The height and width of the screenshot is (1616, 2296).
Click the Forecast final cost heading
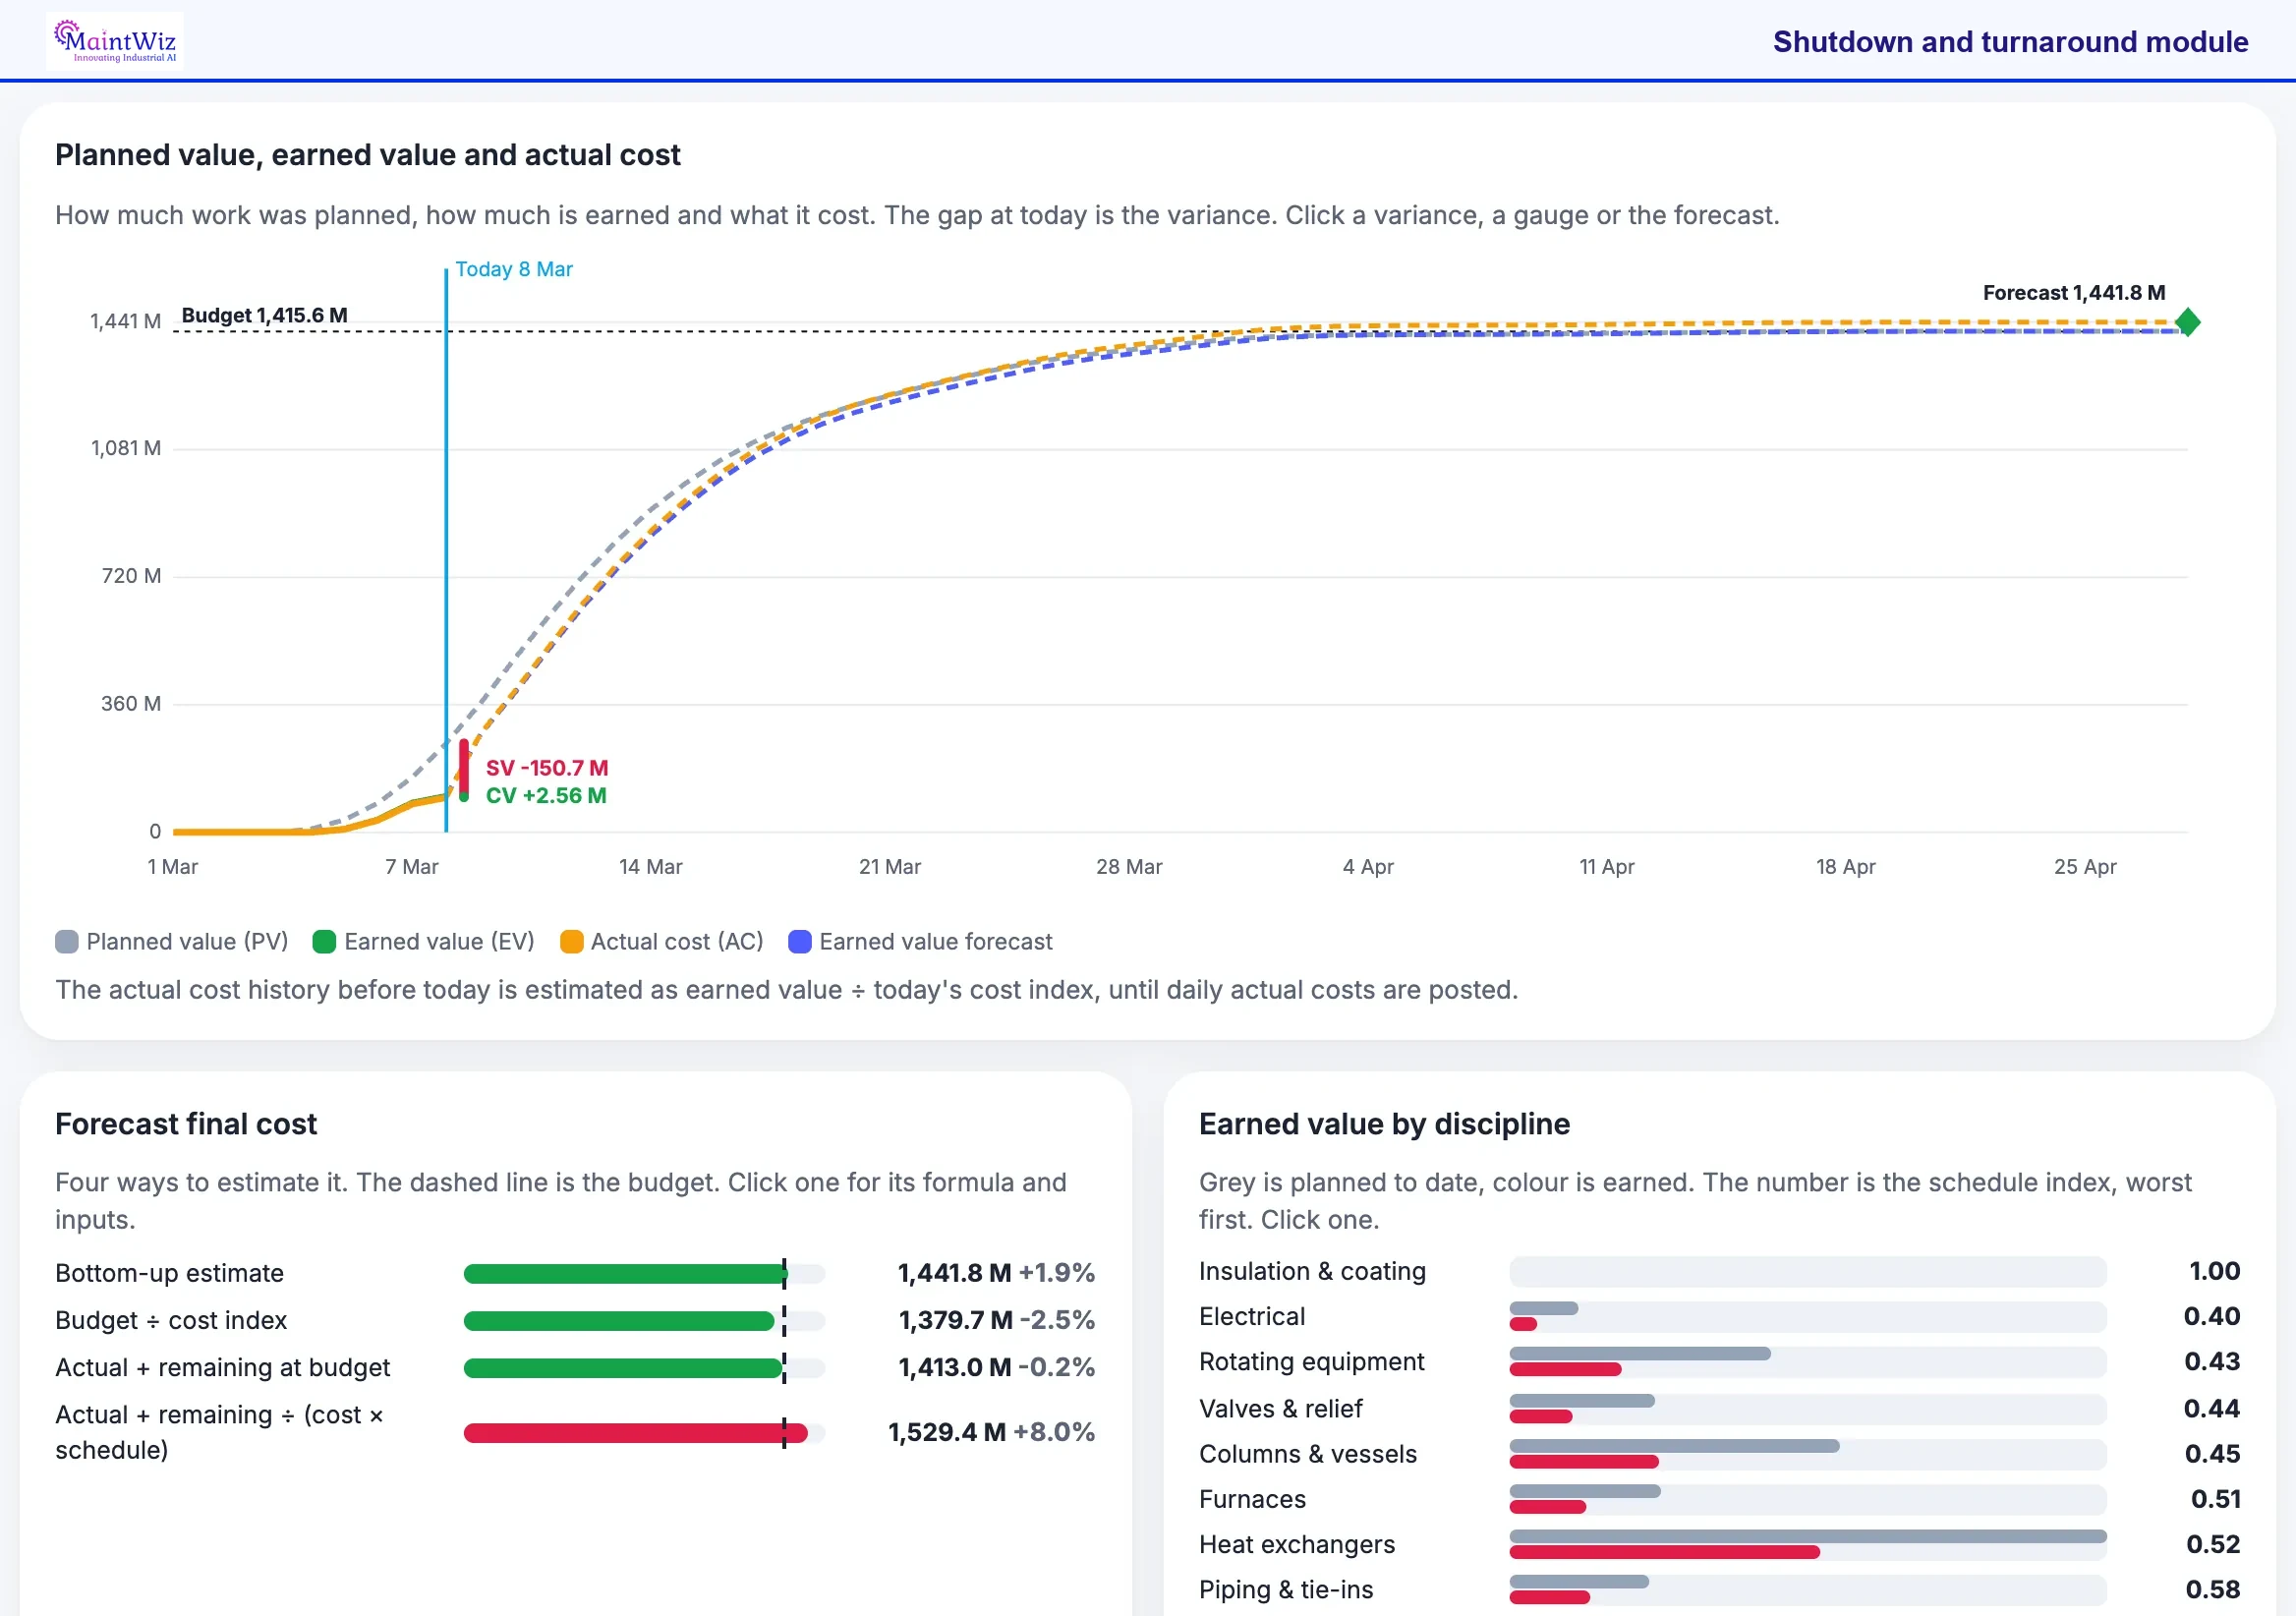(186, 1124)
